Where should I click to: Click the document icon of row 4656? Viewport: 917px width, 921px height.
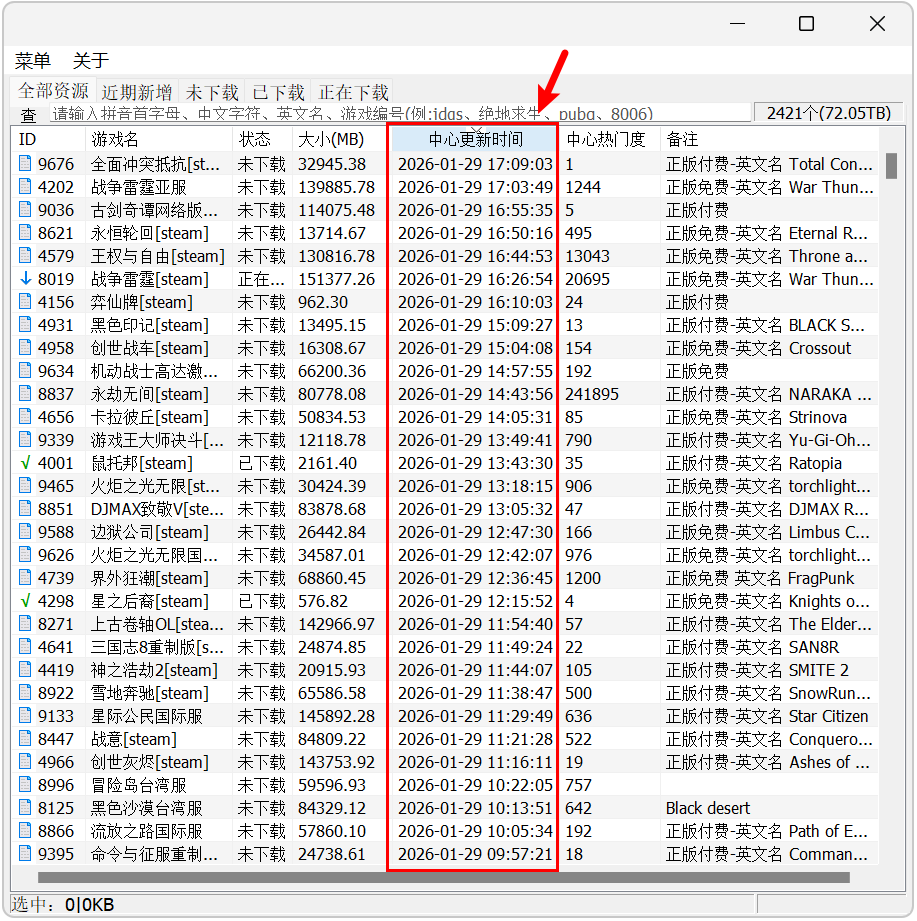coord(25,416)
